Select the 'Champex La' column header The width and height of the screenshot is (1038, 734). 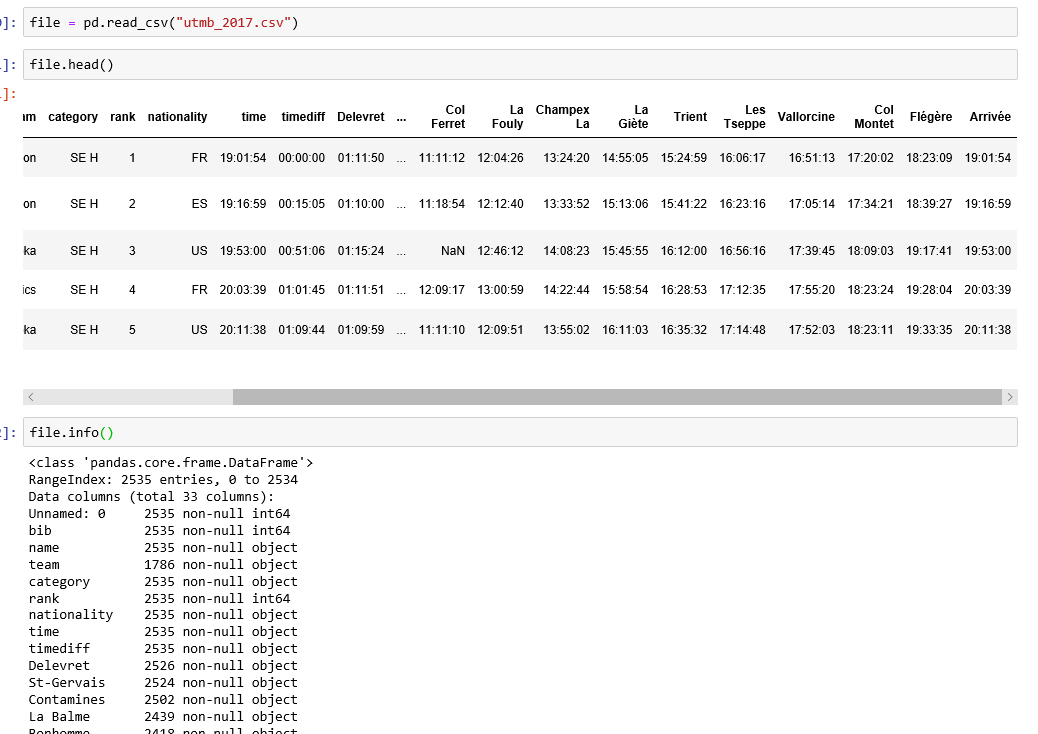(x=563, y=116)
